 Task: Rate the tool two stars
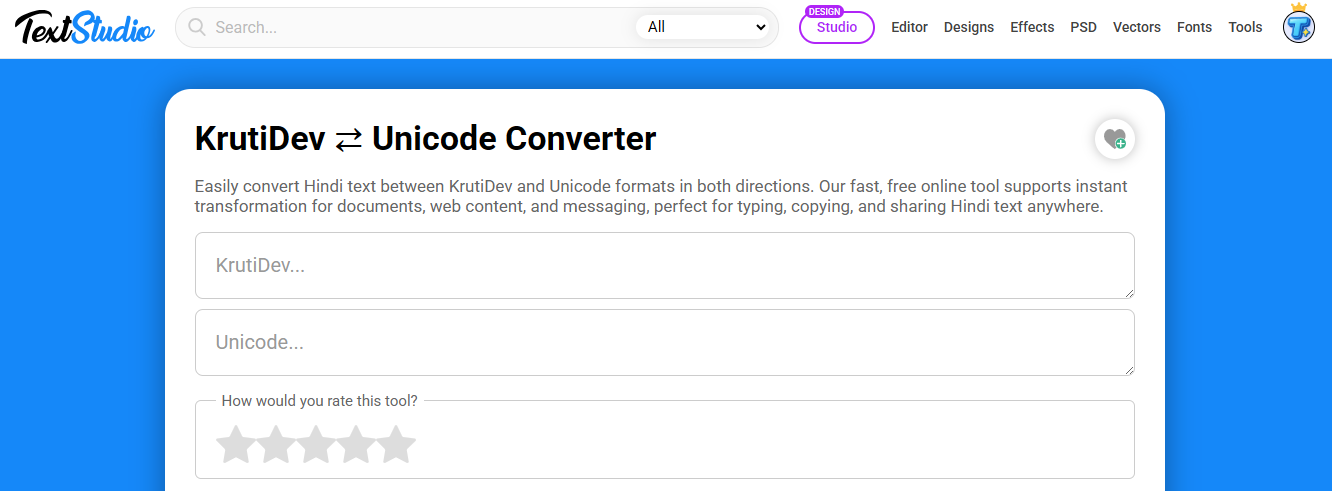pos(276,444)
